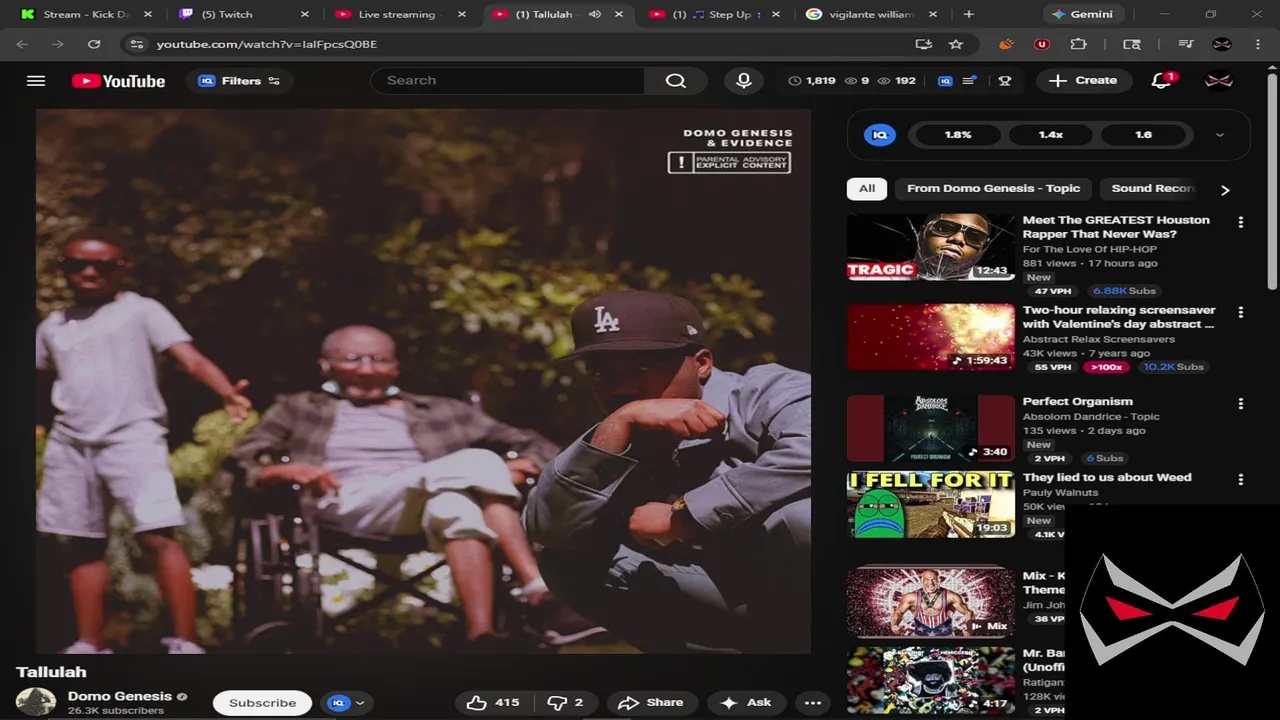1280x720 pixels.
Task: Select the 1.6 vidIQ metric pill
Action: 1143,134
